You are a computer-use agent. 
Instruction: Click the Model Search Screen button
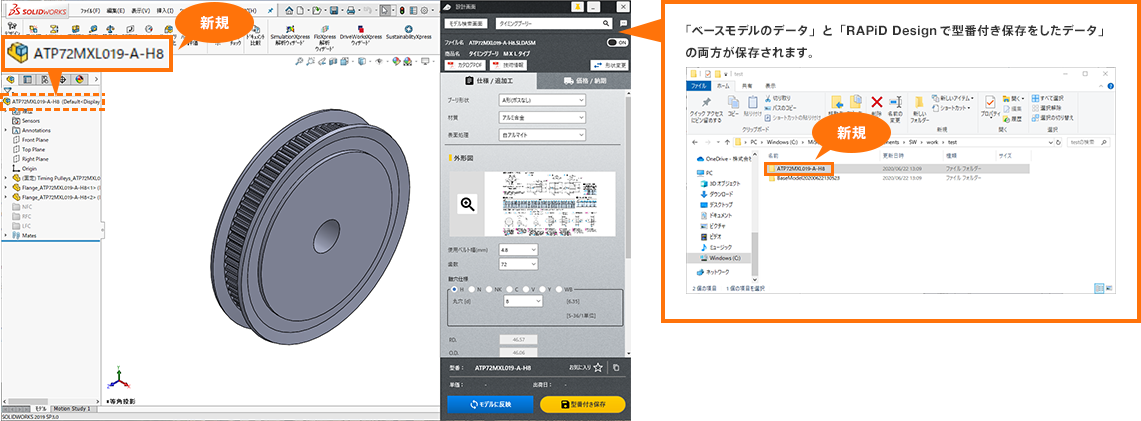pos(467,23)
